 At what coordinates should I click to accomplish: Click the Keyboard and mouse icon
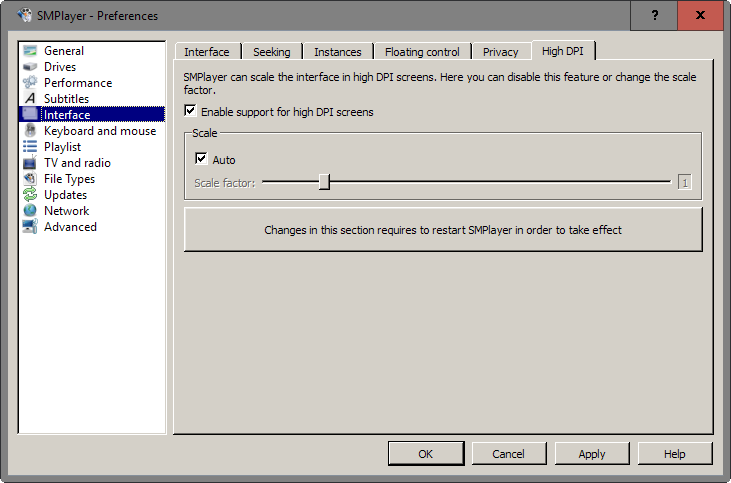point(30,131)
